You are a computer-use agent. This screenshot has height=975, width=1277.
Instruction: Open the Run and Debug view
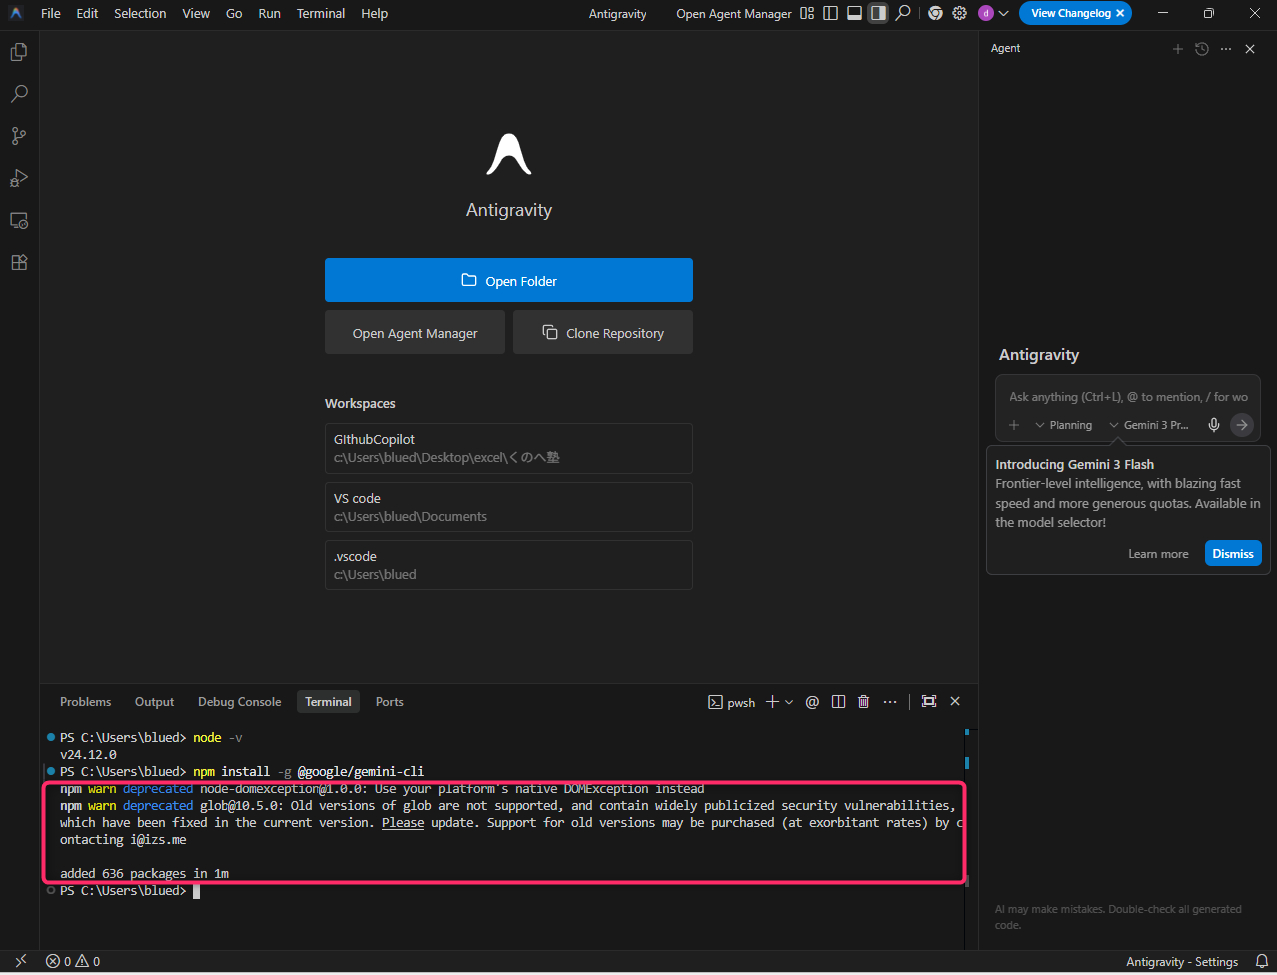pyautogui.click(x=18, y=178)
